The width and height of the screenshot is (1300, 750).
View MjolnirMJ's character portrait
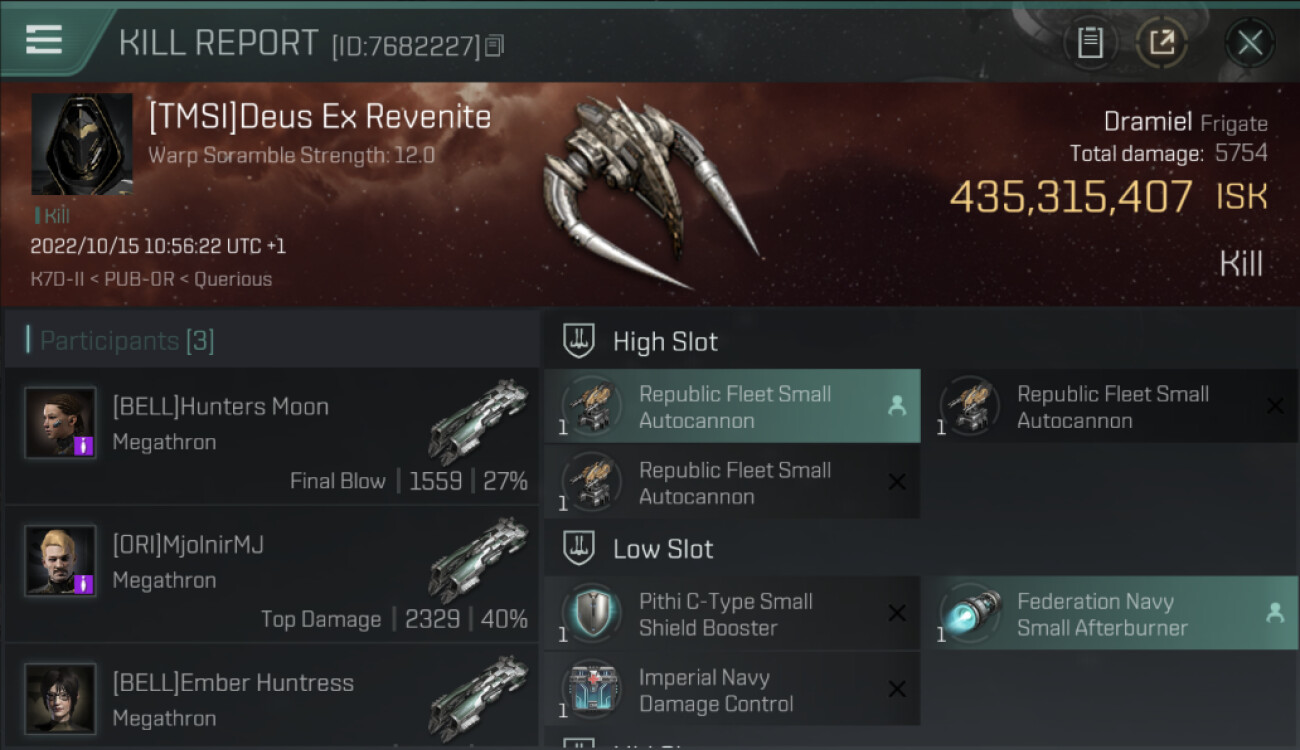click(x=60, y=560)
